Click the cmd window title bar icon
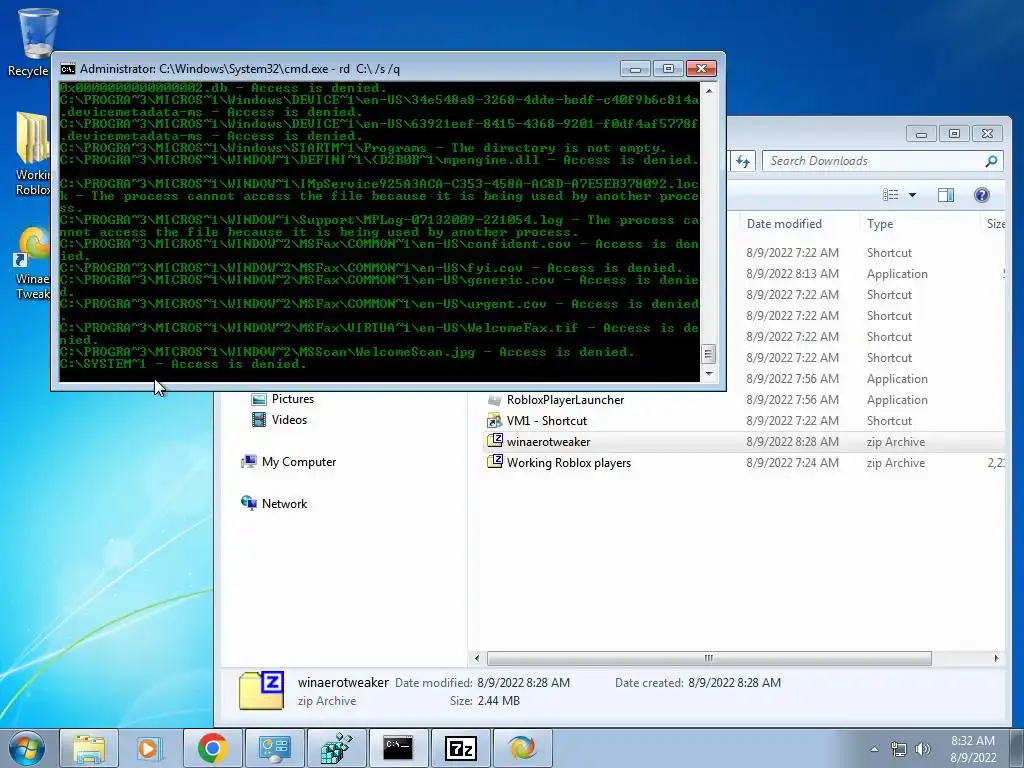The height and width of the screenshot is (768, 1024). tap(67, 69)
